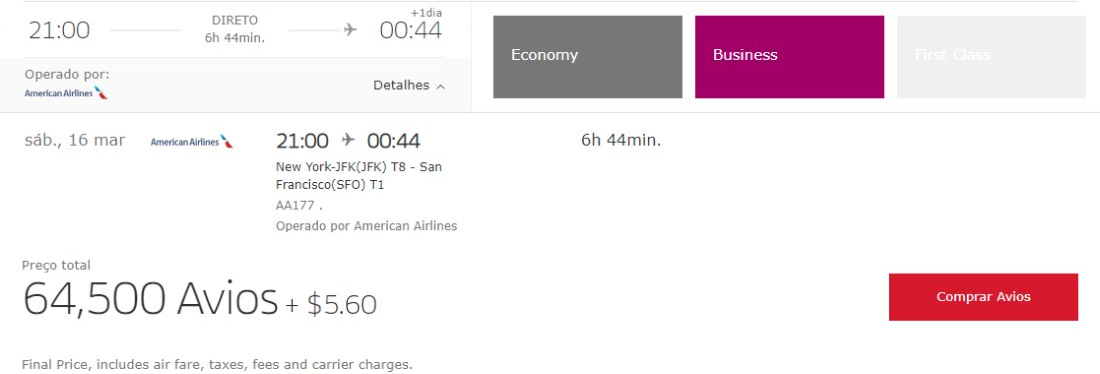The height and width of the screenshot is (374, 1100).
Task: Select the Business cabin tab
Action: (x=789, y=57)
